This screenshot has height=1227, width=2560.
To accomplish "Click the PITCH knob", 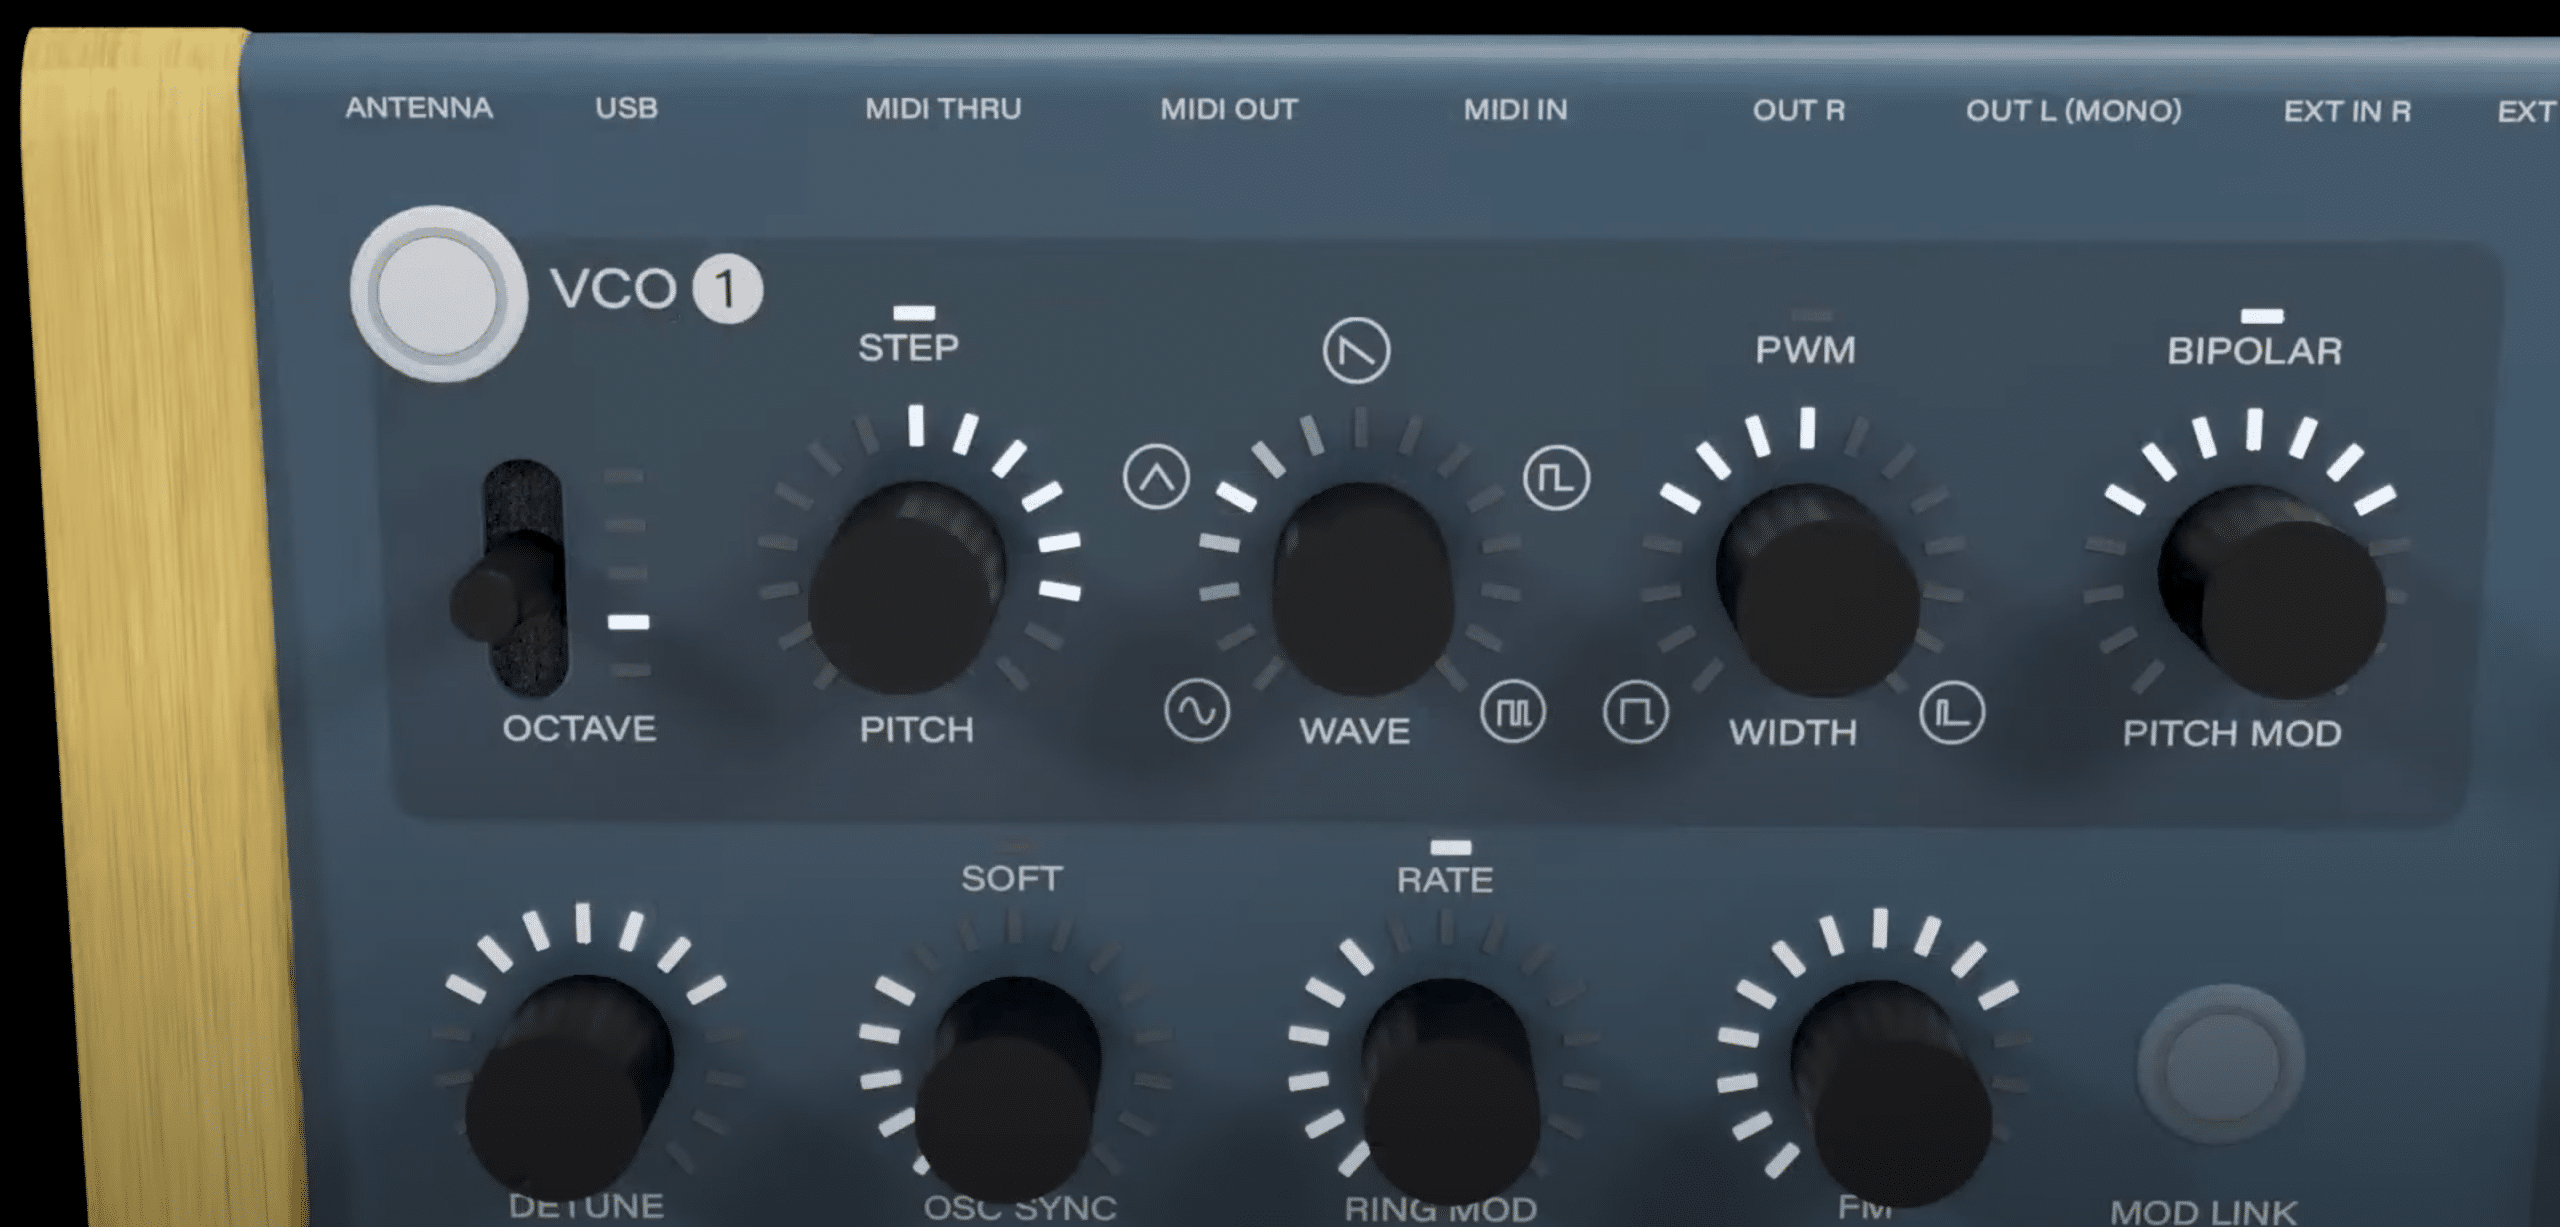I will 906,588.
